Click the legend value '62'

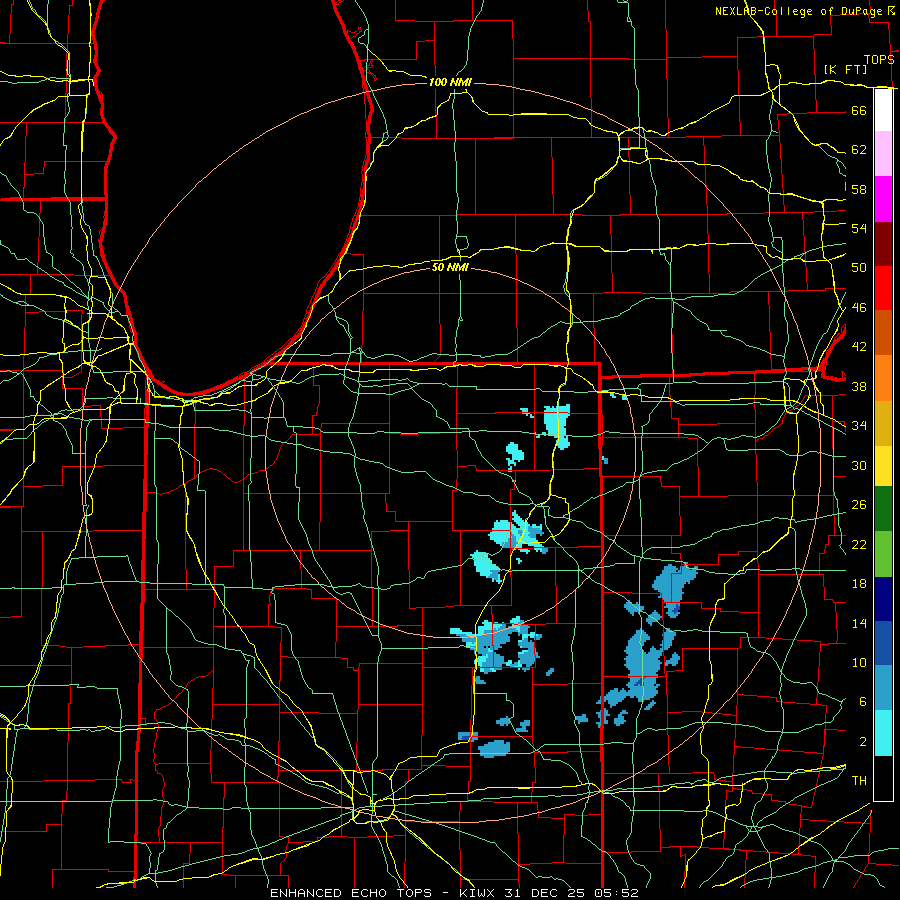(859, 150)
